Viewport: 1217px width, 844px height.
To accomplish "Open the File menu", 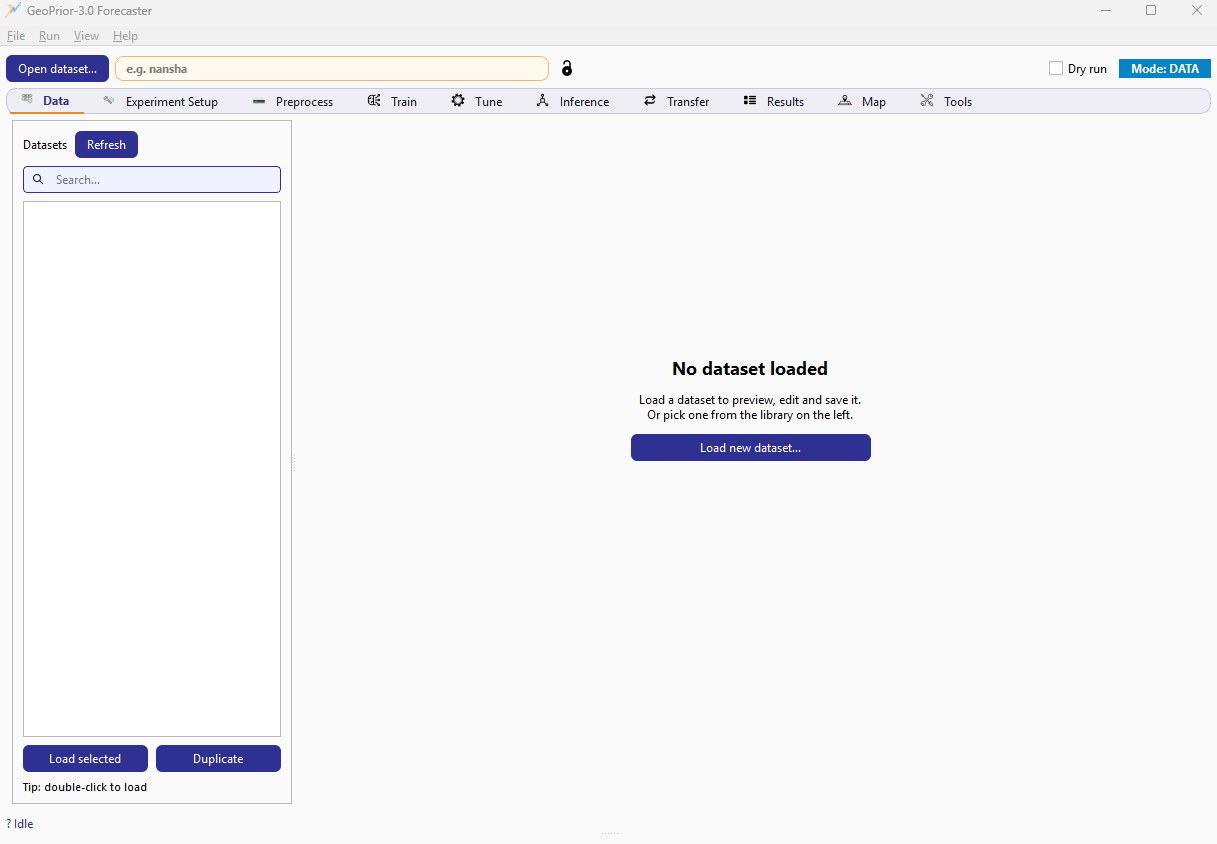I will [16, 36].
